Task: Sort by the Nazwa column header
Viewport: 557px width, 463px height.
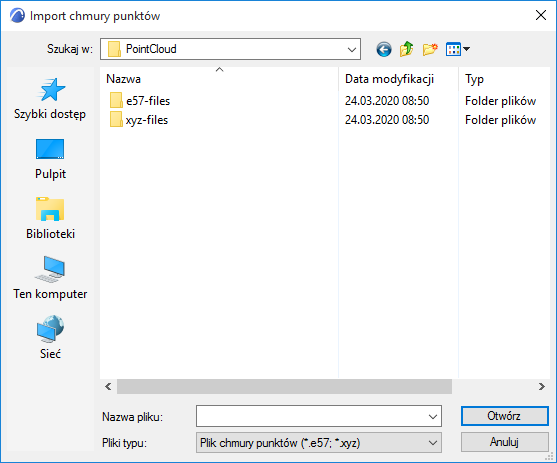Action: pyautogui.click(x=219, y=79)
